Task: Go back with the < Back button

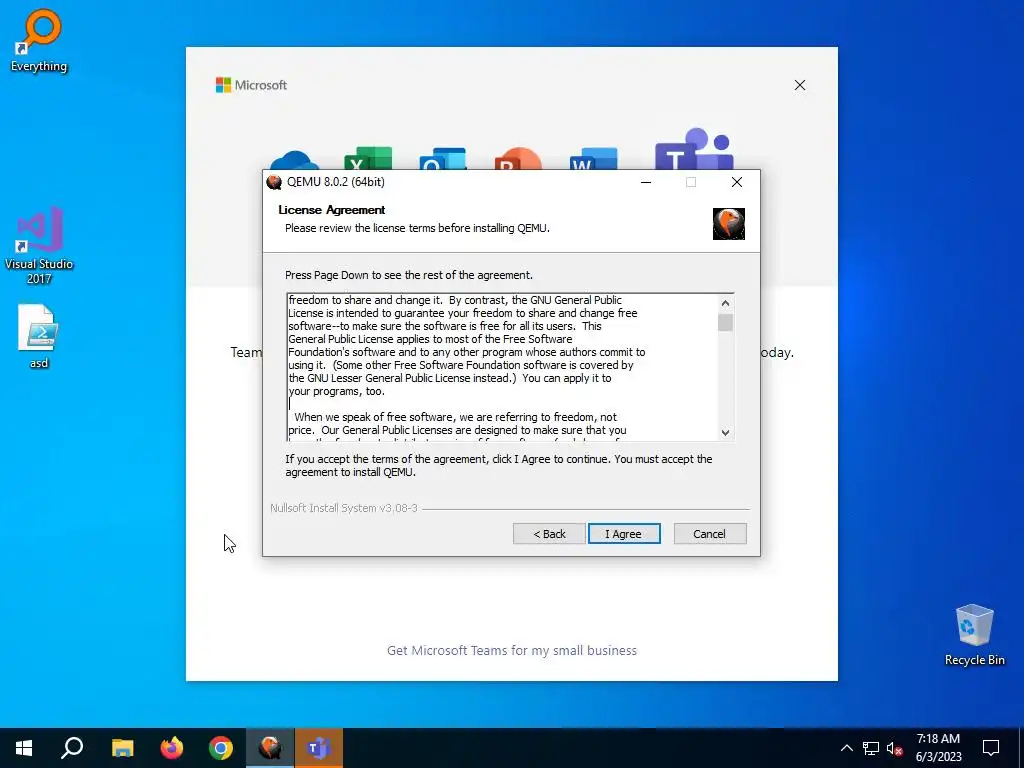Action: (x=549, y=534)
